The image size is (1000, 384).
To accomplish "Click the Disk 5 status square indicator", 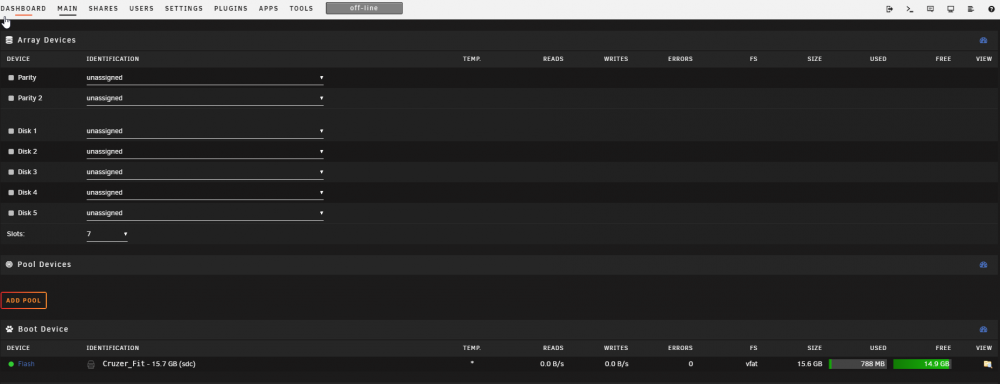I will (x=11, y=212).
